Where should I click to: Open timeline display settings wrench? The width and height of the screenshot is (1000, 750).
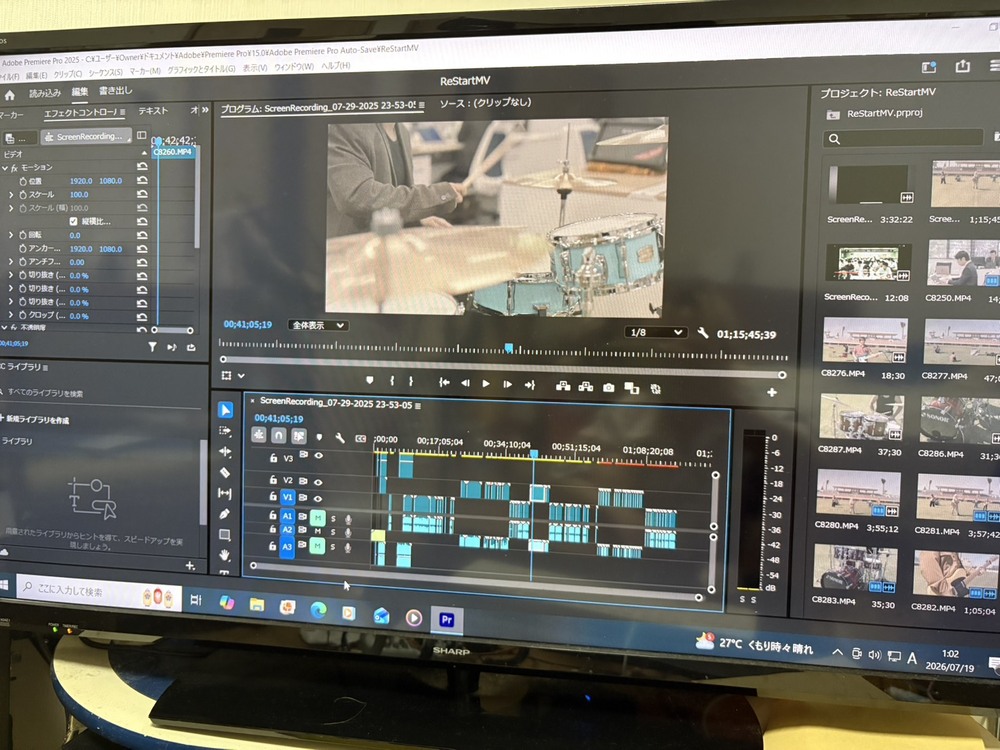point(340,438)
